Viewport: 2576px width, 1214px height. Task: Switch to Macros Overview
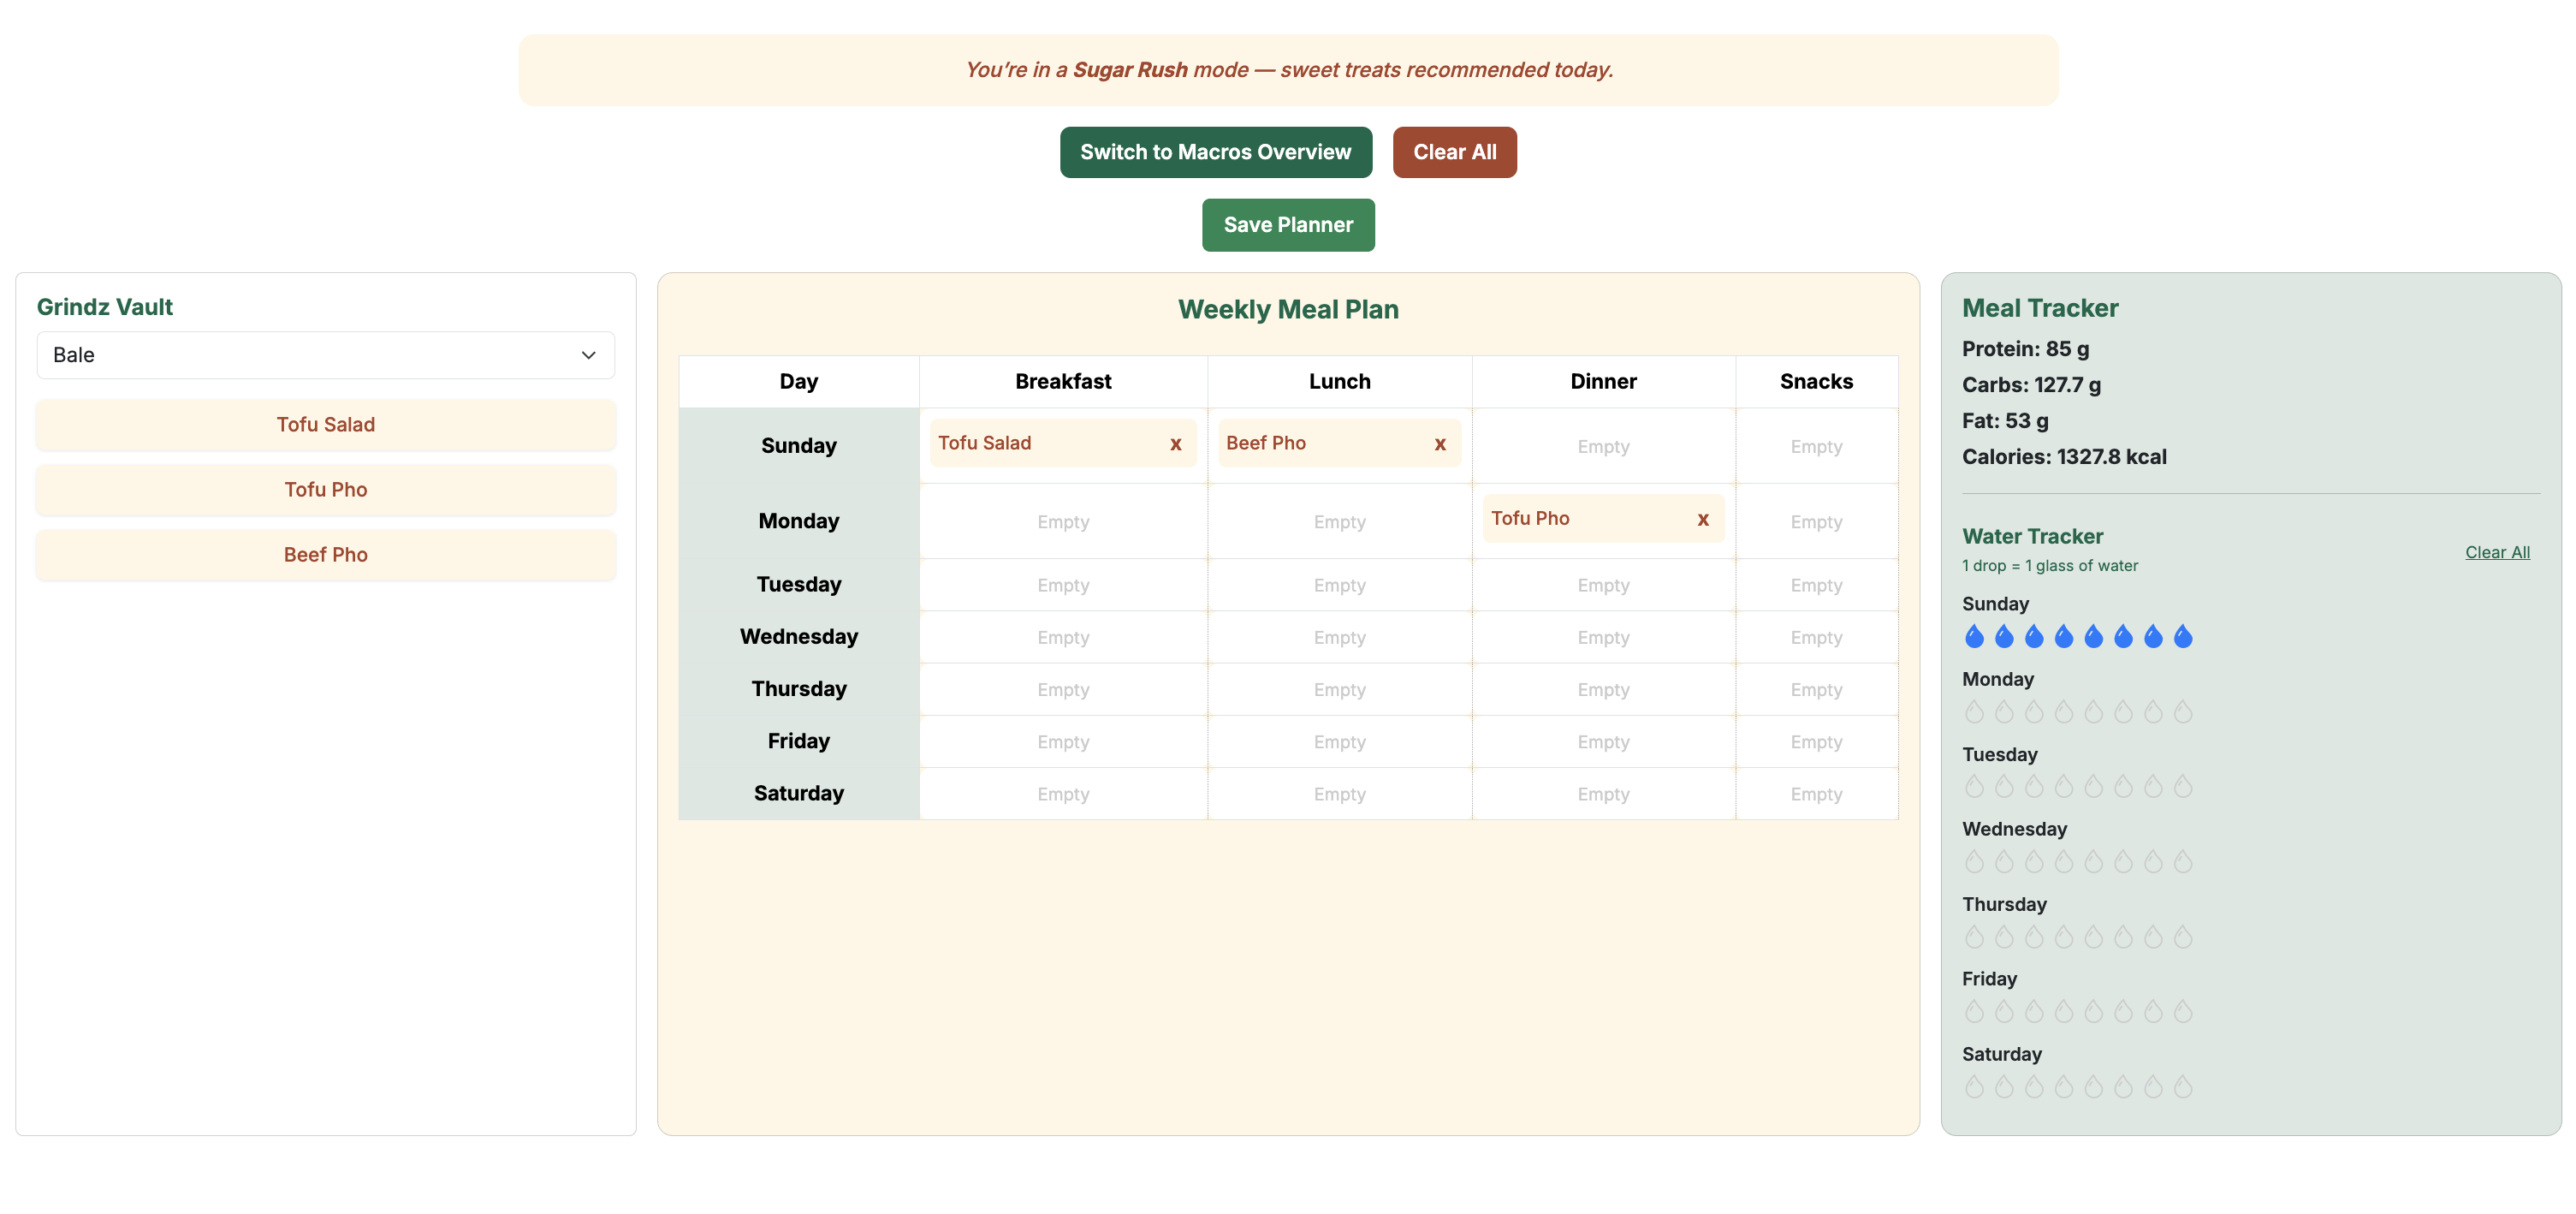pos(1215,152)
